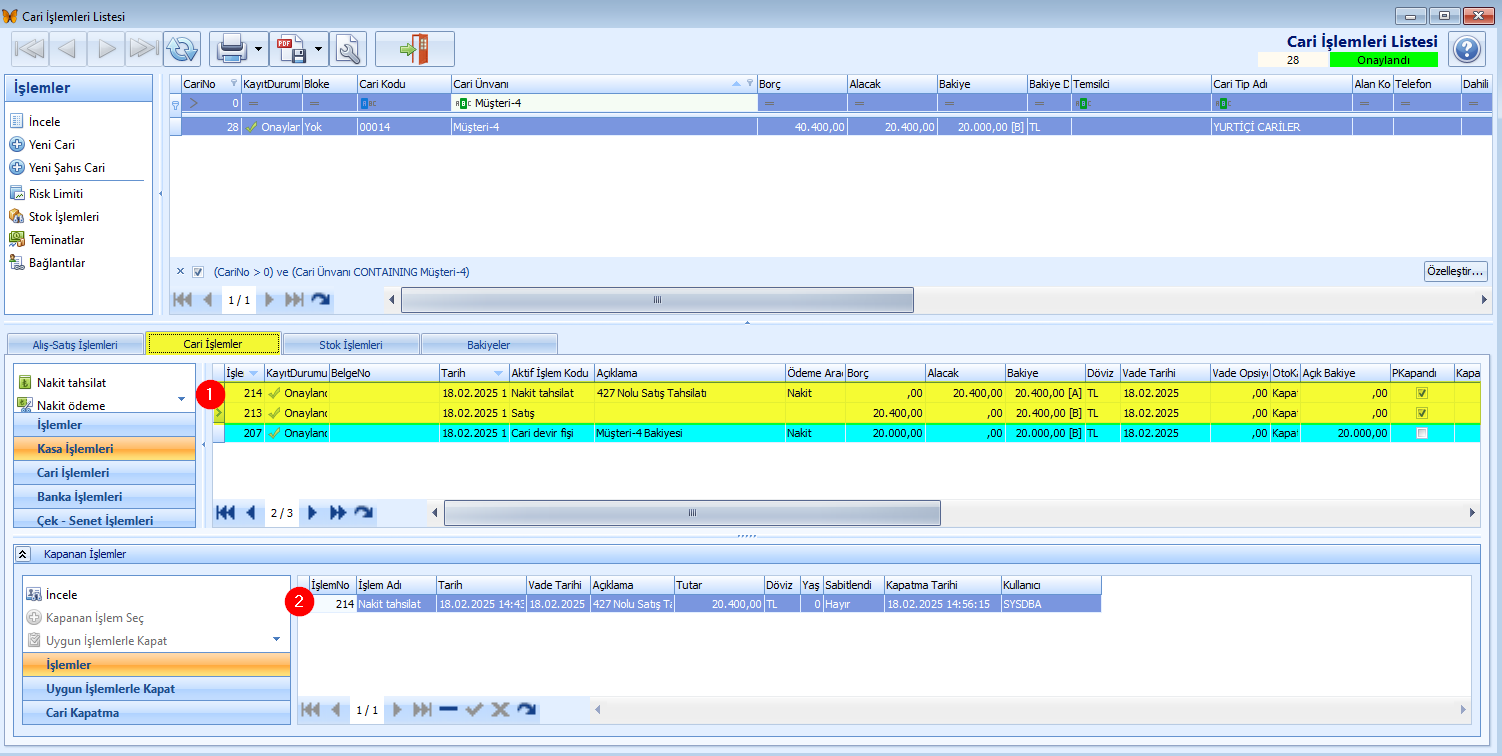This screenshot has height=756, width=1502.
Task: Click the customer grid horizontal scrollbar
Action: [657, 299]
